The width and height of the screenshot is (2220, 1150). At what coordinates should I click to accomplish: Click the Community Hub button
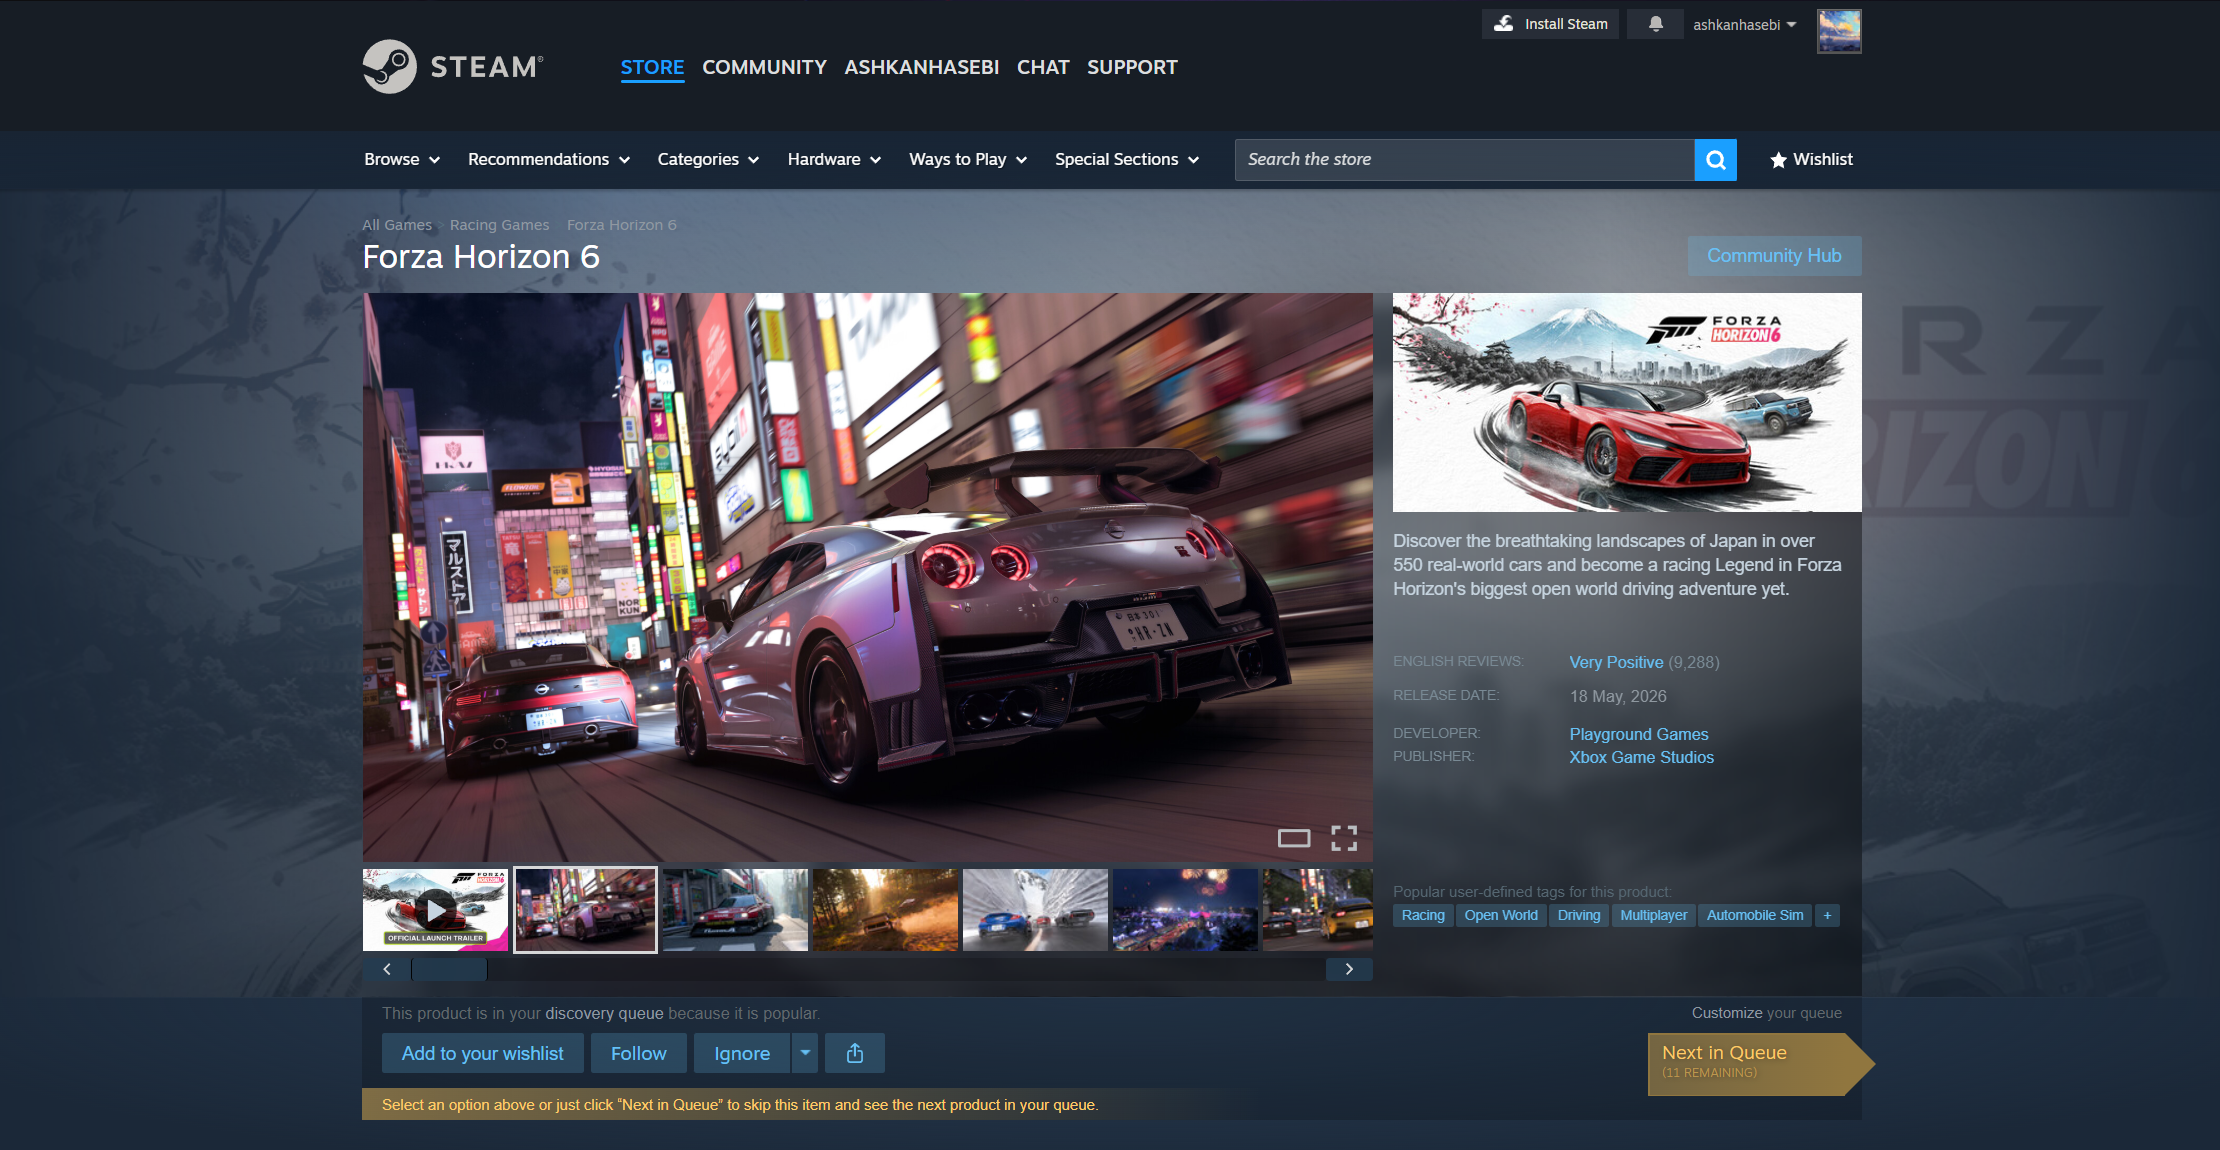(x=1774, y=256)
